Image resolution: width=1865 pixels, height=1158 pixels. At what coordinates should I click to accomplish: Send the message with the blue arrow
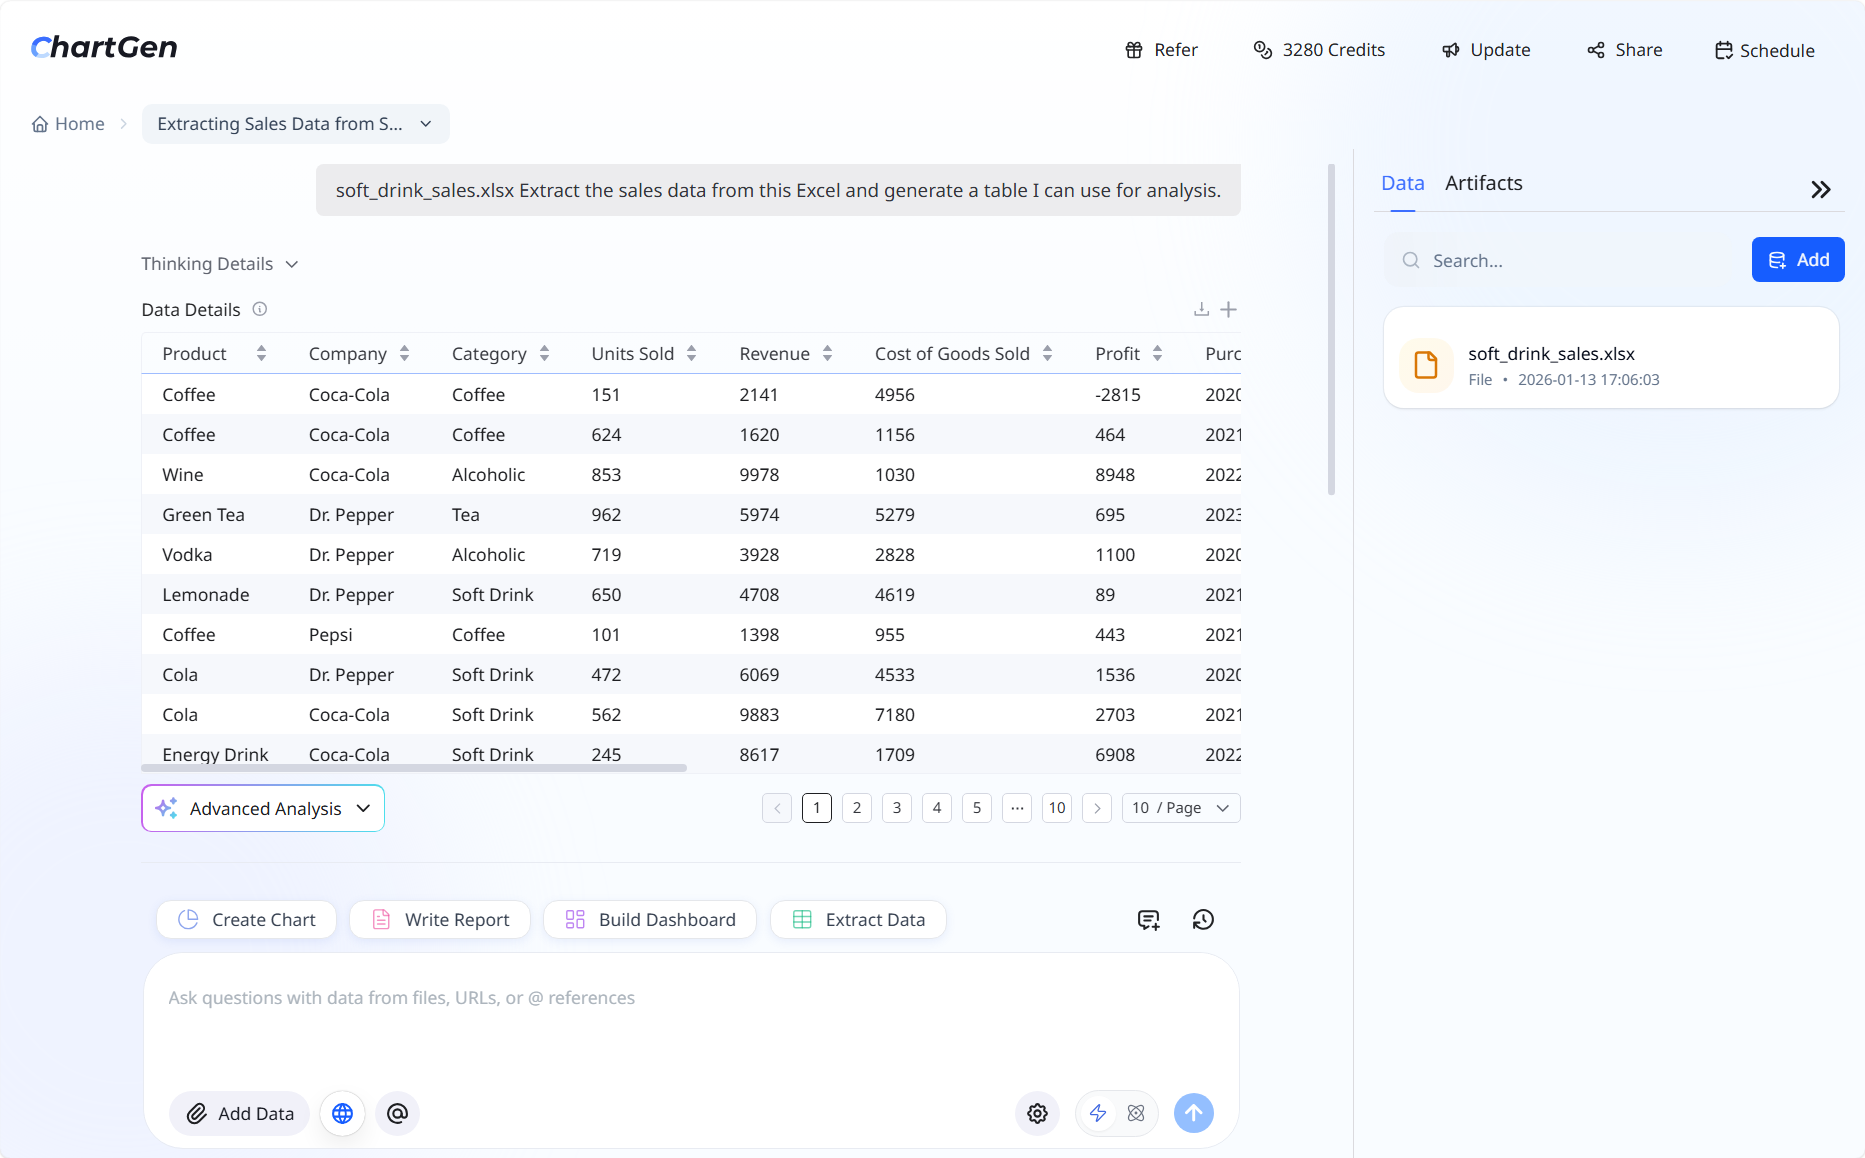click(1193, 1113)
